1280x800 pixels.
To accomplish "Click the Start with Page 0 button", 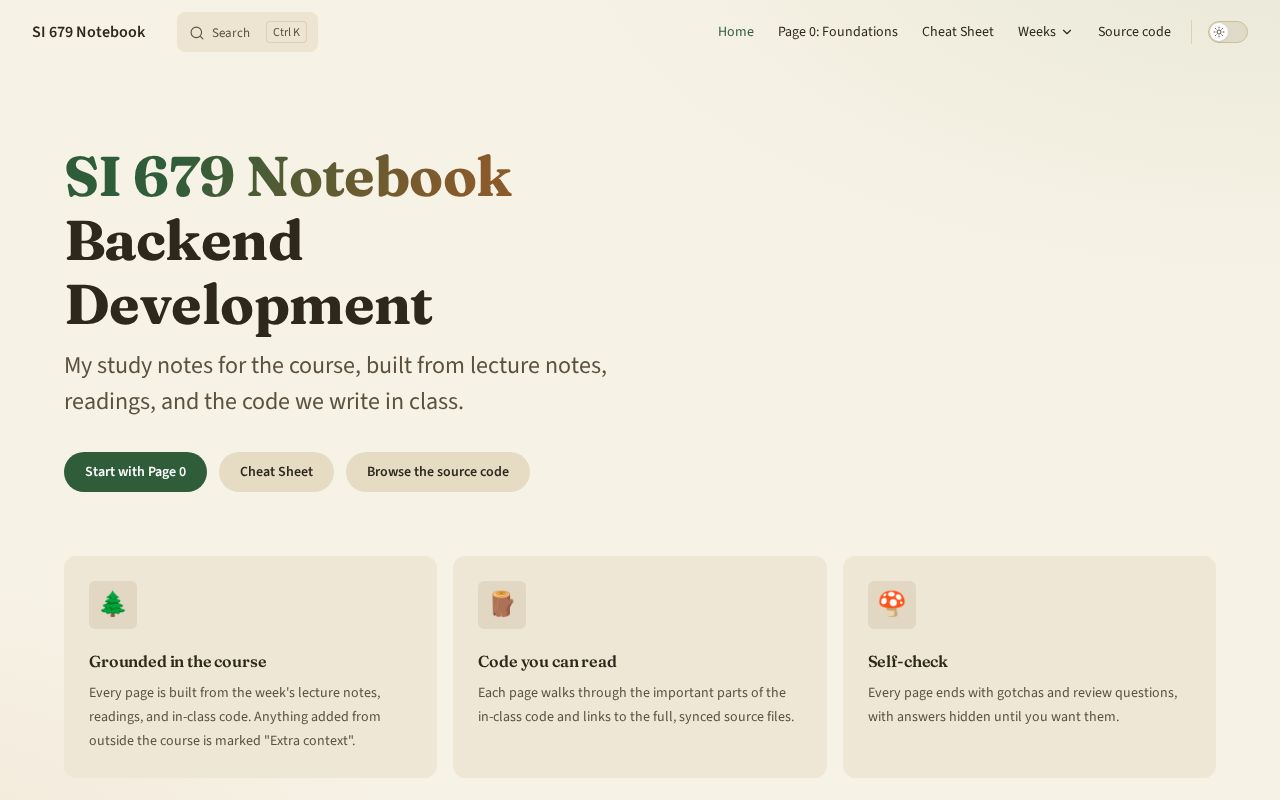I will [135, 472].
